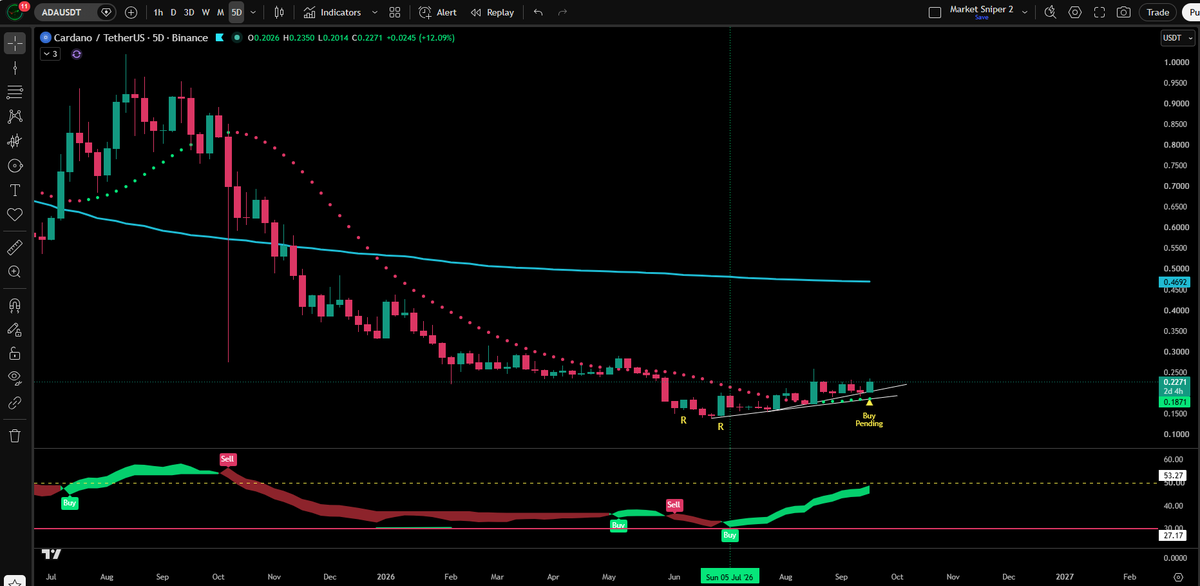Select the ruler measure tool
The width and height of the screenshot is (1200, 586).
(x=15, y=246)
